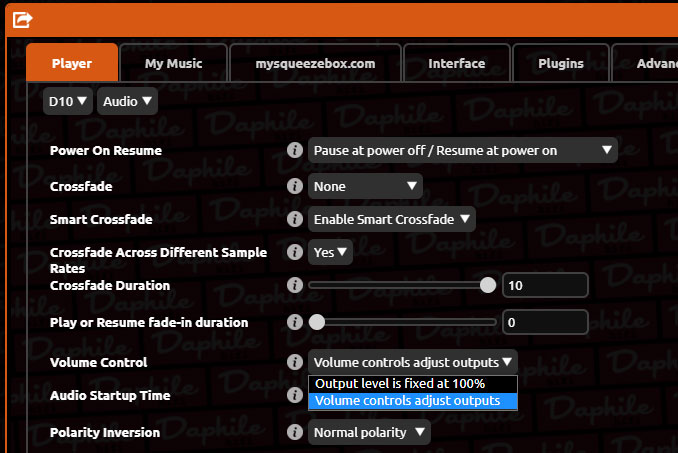Switch to the My Music tab
This screenshot has width=678, height=453.
tap(173, 63)
